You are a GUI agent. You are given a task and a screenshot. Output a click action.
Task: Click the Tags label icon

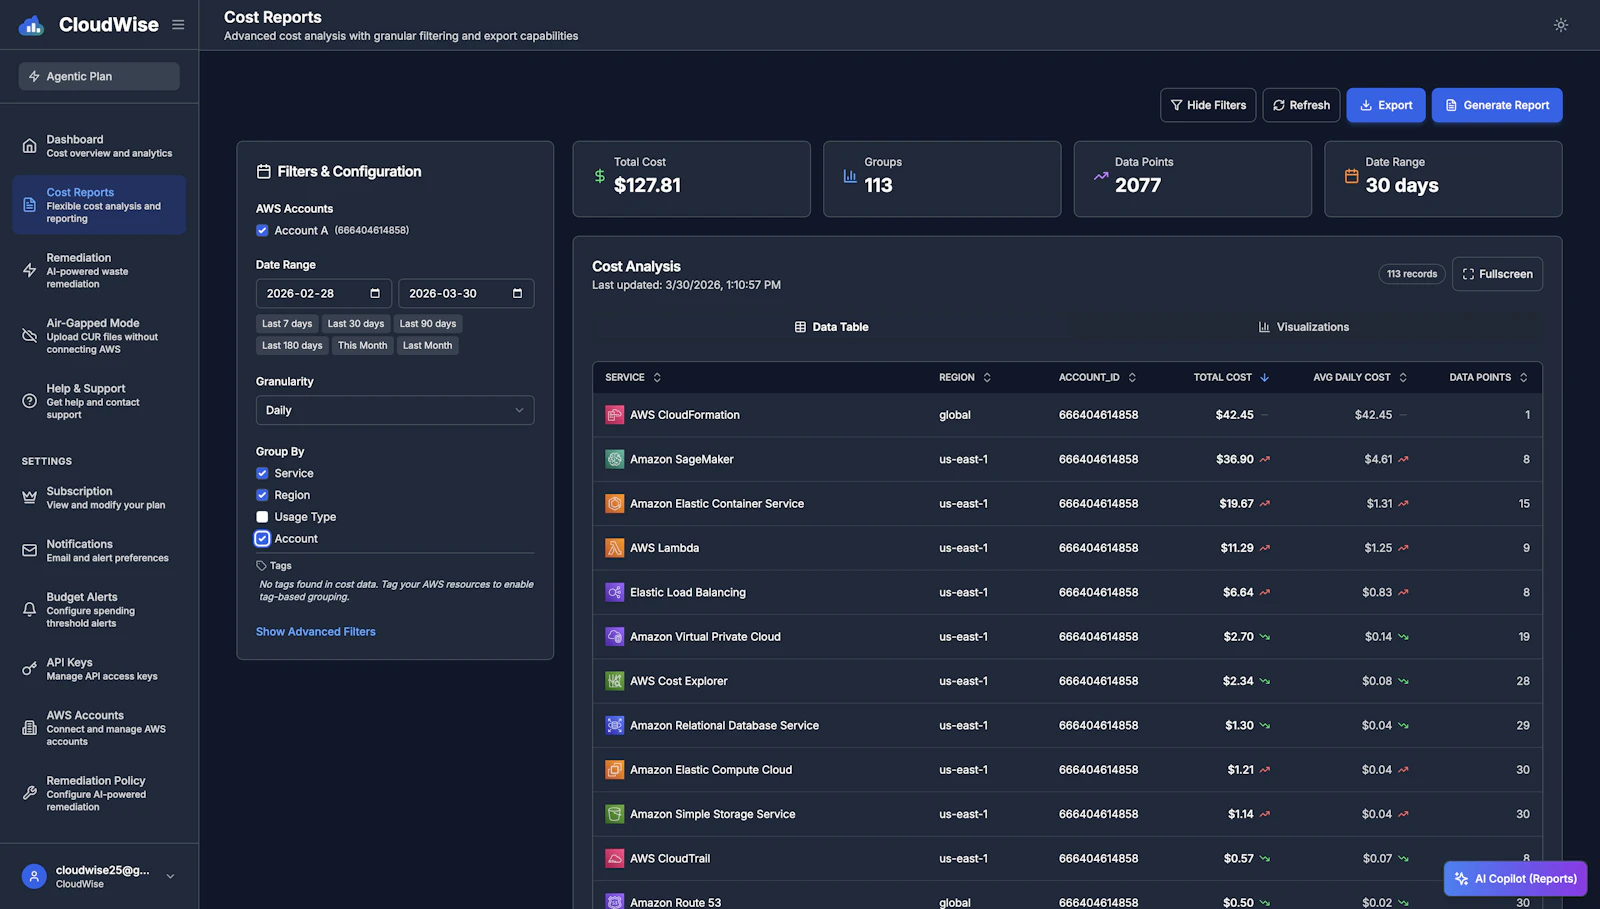coord(261,566)
